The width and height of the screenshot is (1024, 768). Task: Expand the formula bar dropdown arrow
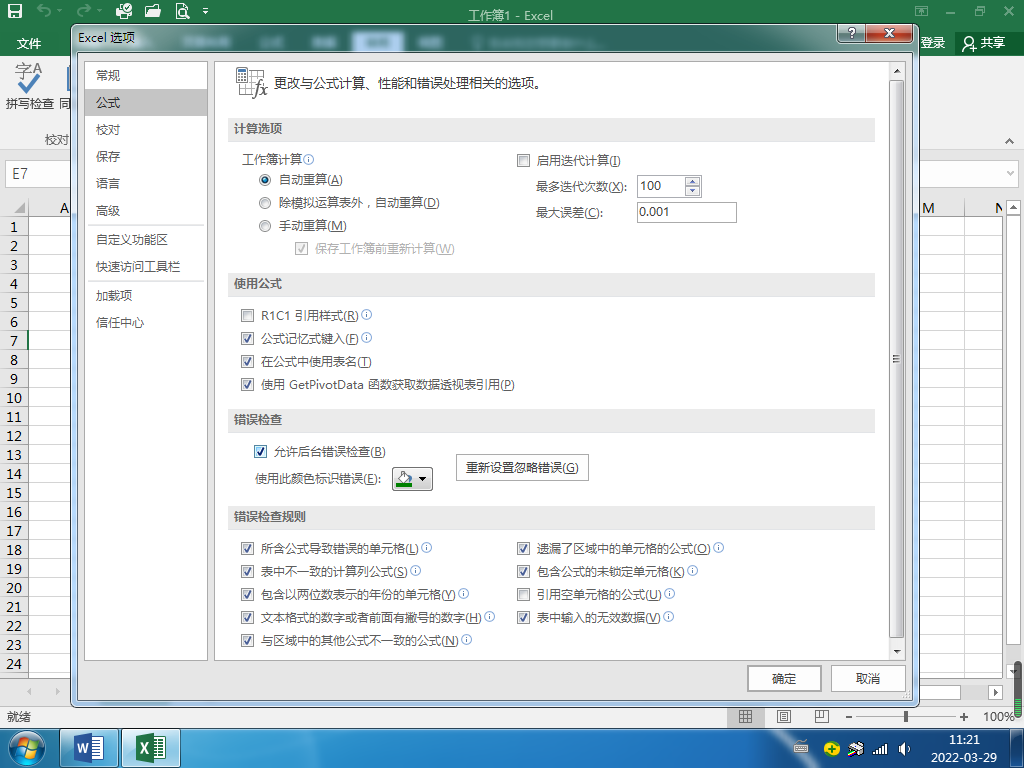(x=1010, y=174)
